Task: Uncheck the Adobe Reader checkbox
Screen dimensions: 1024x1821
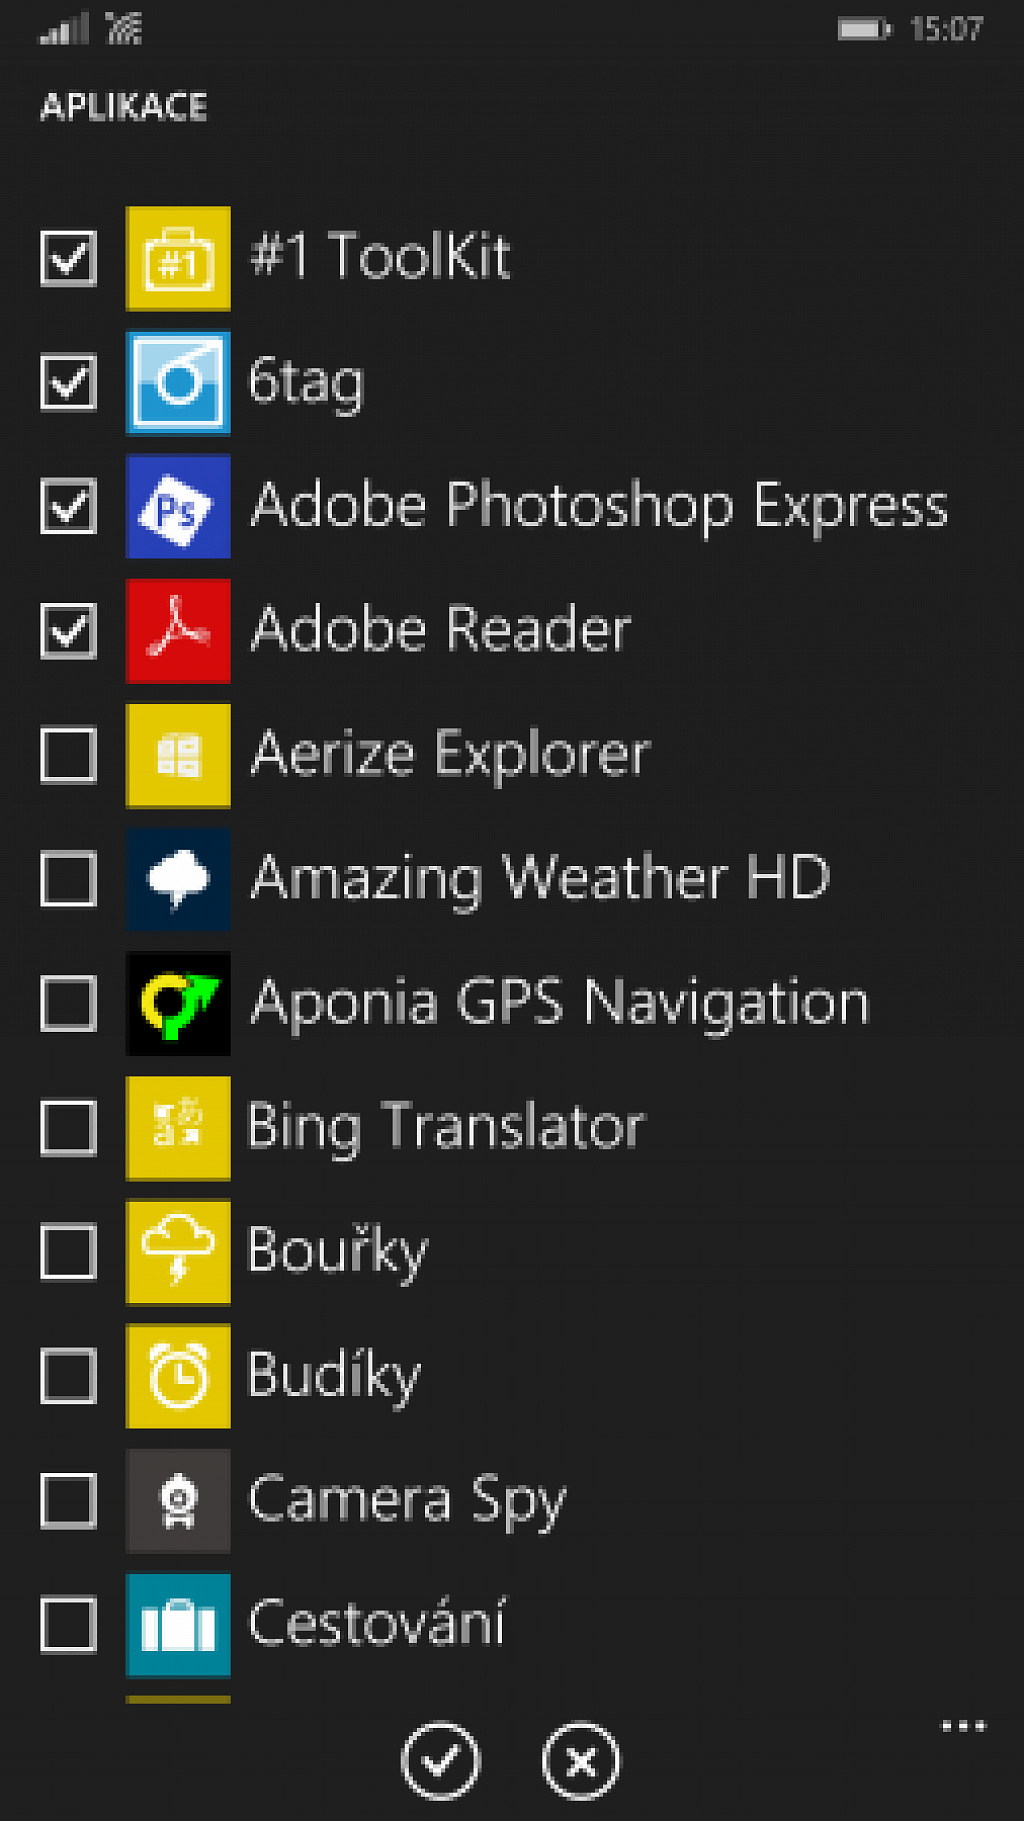Action: tap(68, 631)
